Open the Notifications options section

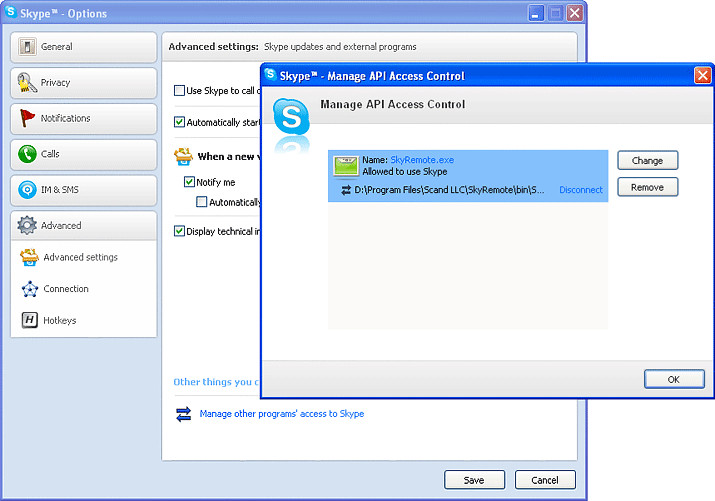pyautogui.click(x=83, y=119)
